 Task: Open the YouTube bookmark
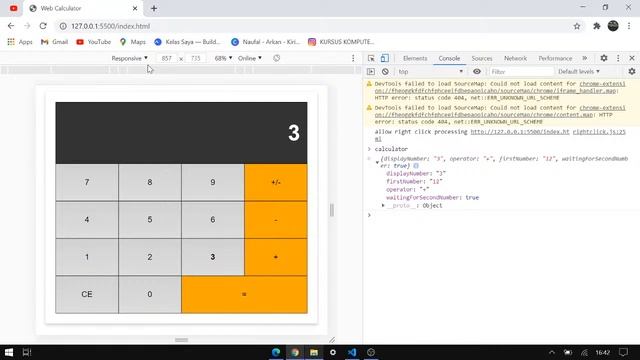click(x=93, y=42)
